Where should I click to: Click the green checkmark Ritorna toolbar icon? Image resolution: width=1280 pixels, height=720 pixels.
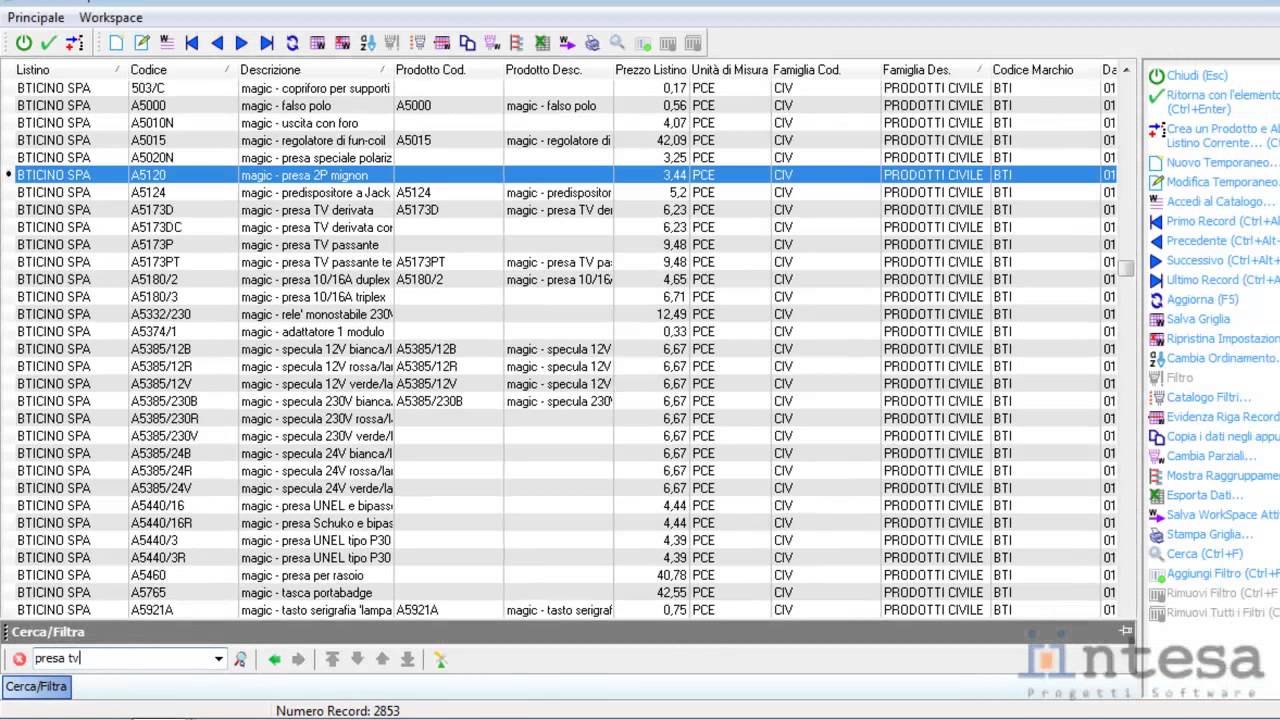tap(48, 43)
